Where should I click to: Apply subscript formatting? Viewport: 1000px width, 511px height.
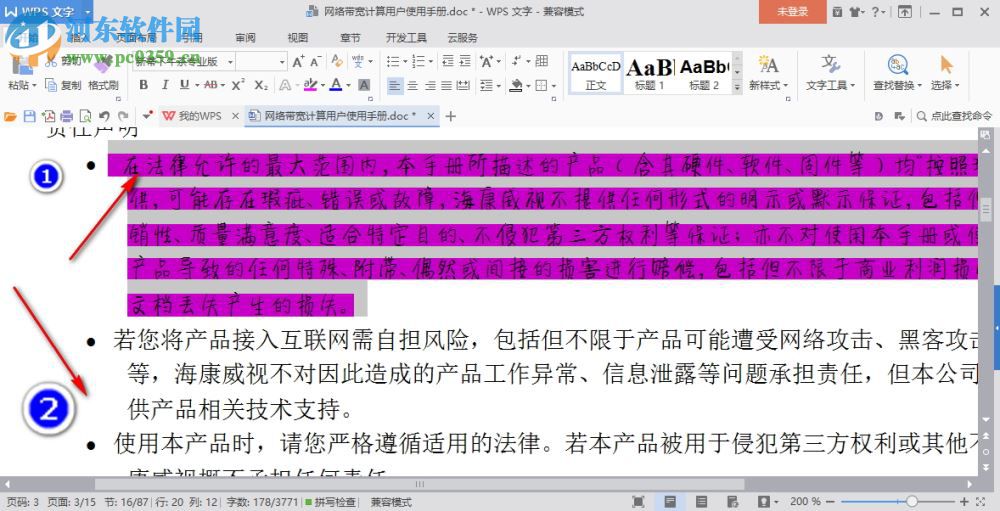261,85
